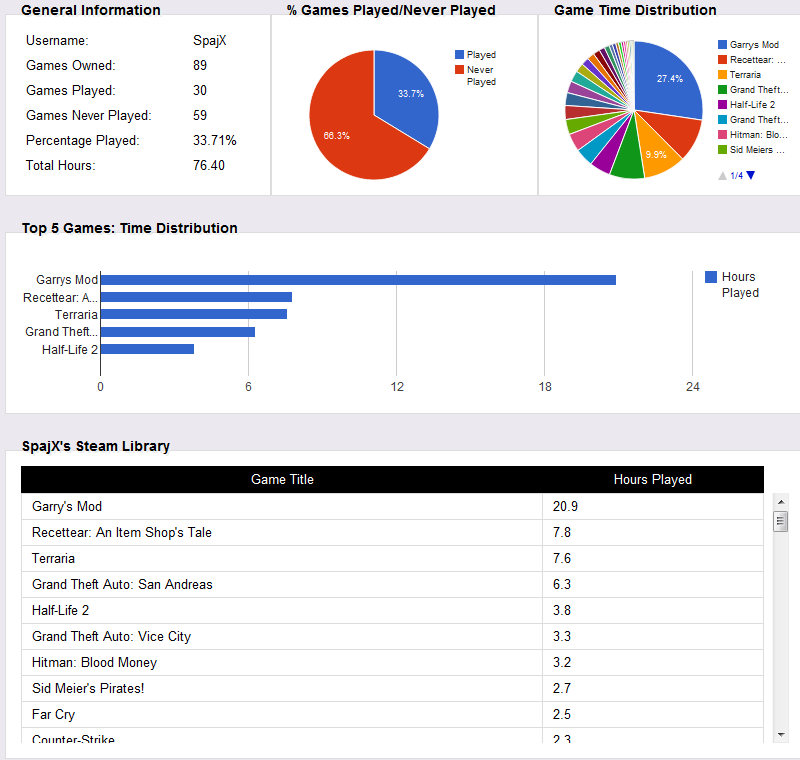
Task: Select the Hitman: Blood Money row
Action: pos(392,663)
